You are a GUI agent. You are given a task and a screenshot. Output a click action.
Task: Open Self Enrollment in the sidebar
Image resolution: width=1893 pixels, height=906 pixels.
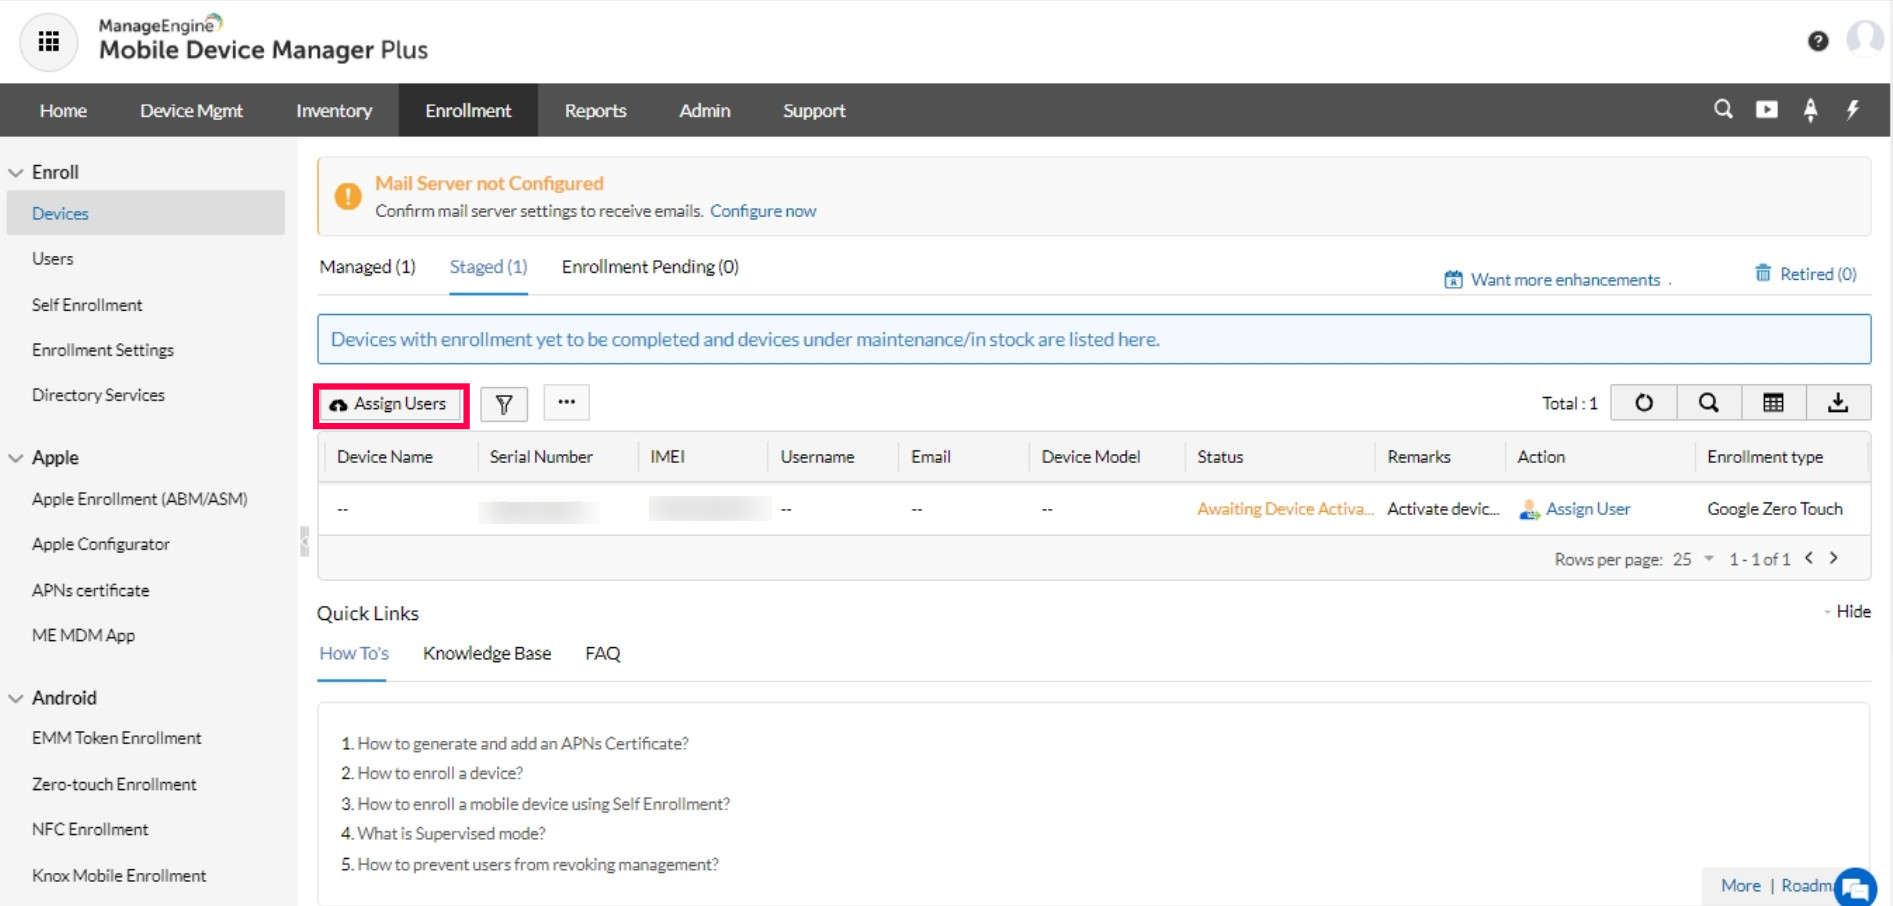pos(87,305)
